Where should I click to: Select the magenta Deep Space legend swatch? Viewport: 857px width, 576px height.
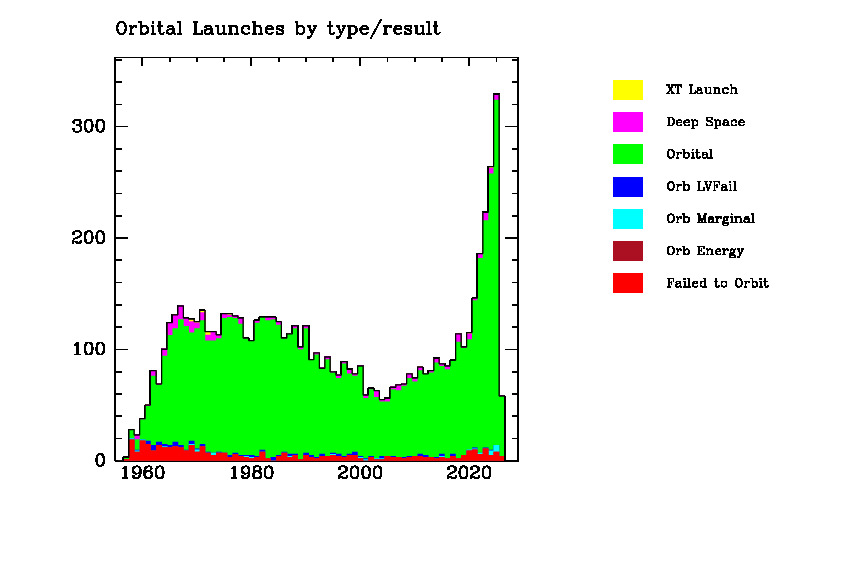(x=628, y=122)
